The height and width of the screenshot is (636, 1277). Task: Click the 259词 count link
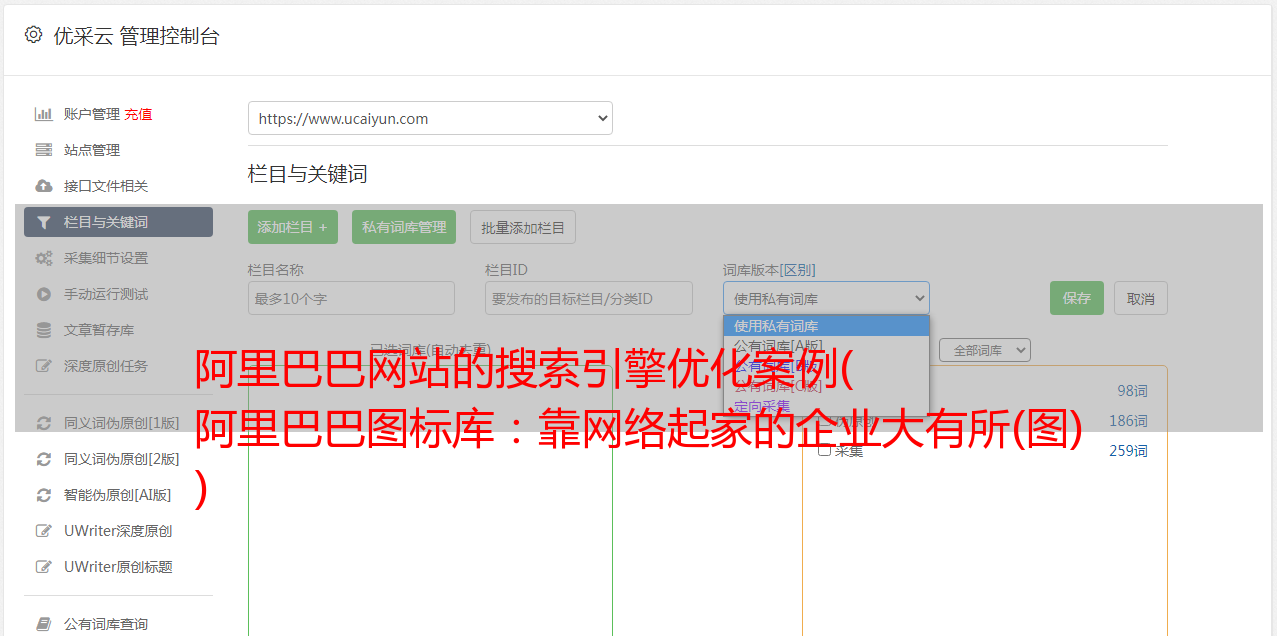click(x=1128, y=451)
